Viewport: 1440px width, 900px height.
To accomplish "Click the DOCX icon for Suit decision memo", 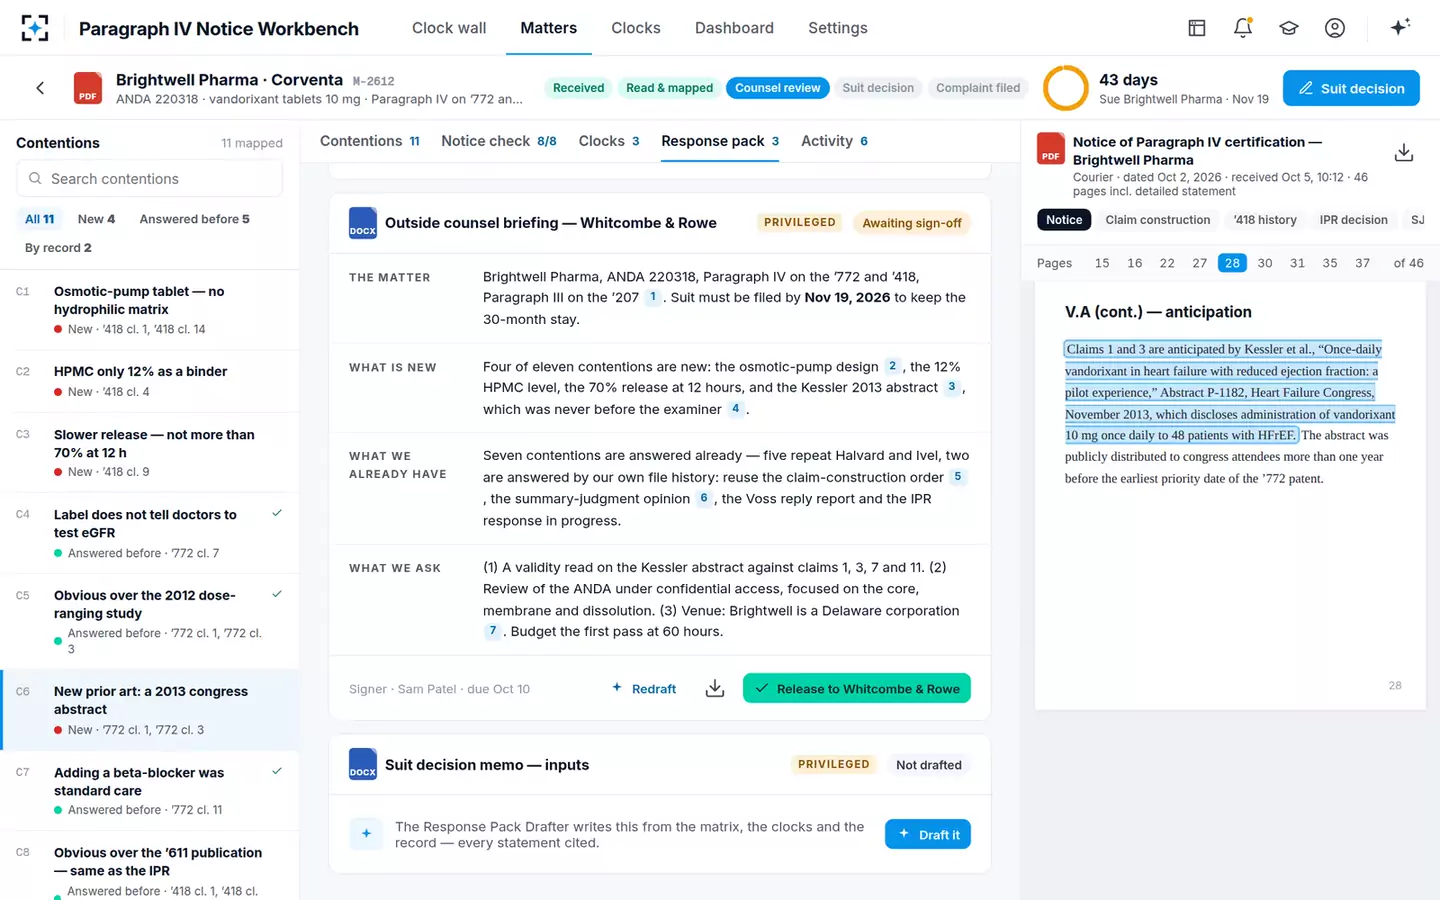I will 363,765.
